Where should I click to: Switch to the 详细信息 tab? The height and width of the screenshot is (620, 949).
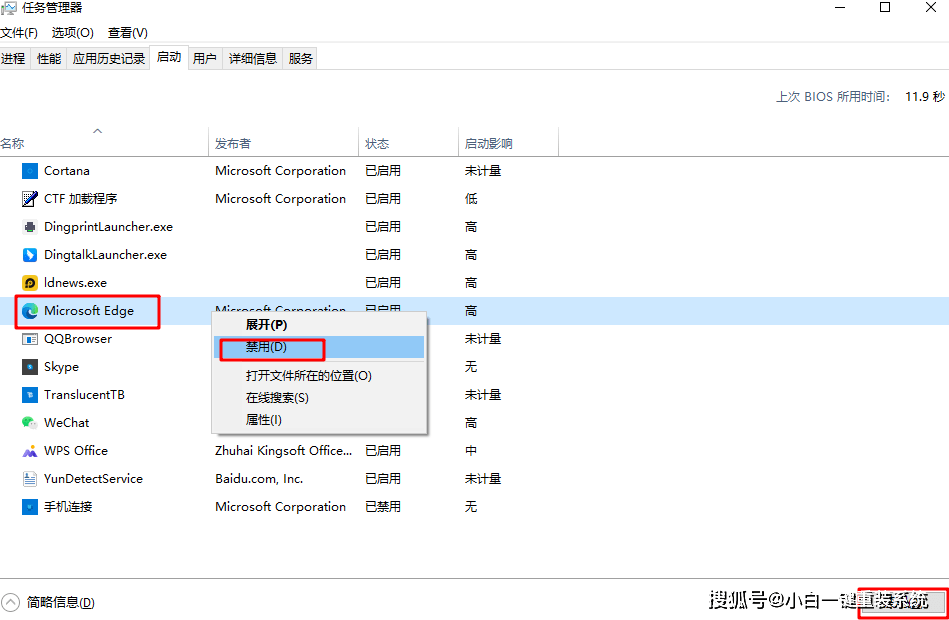coord(252,59)
